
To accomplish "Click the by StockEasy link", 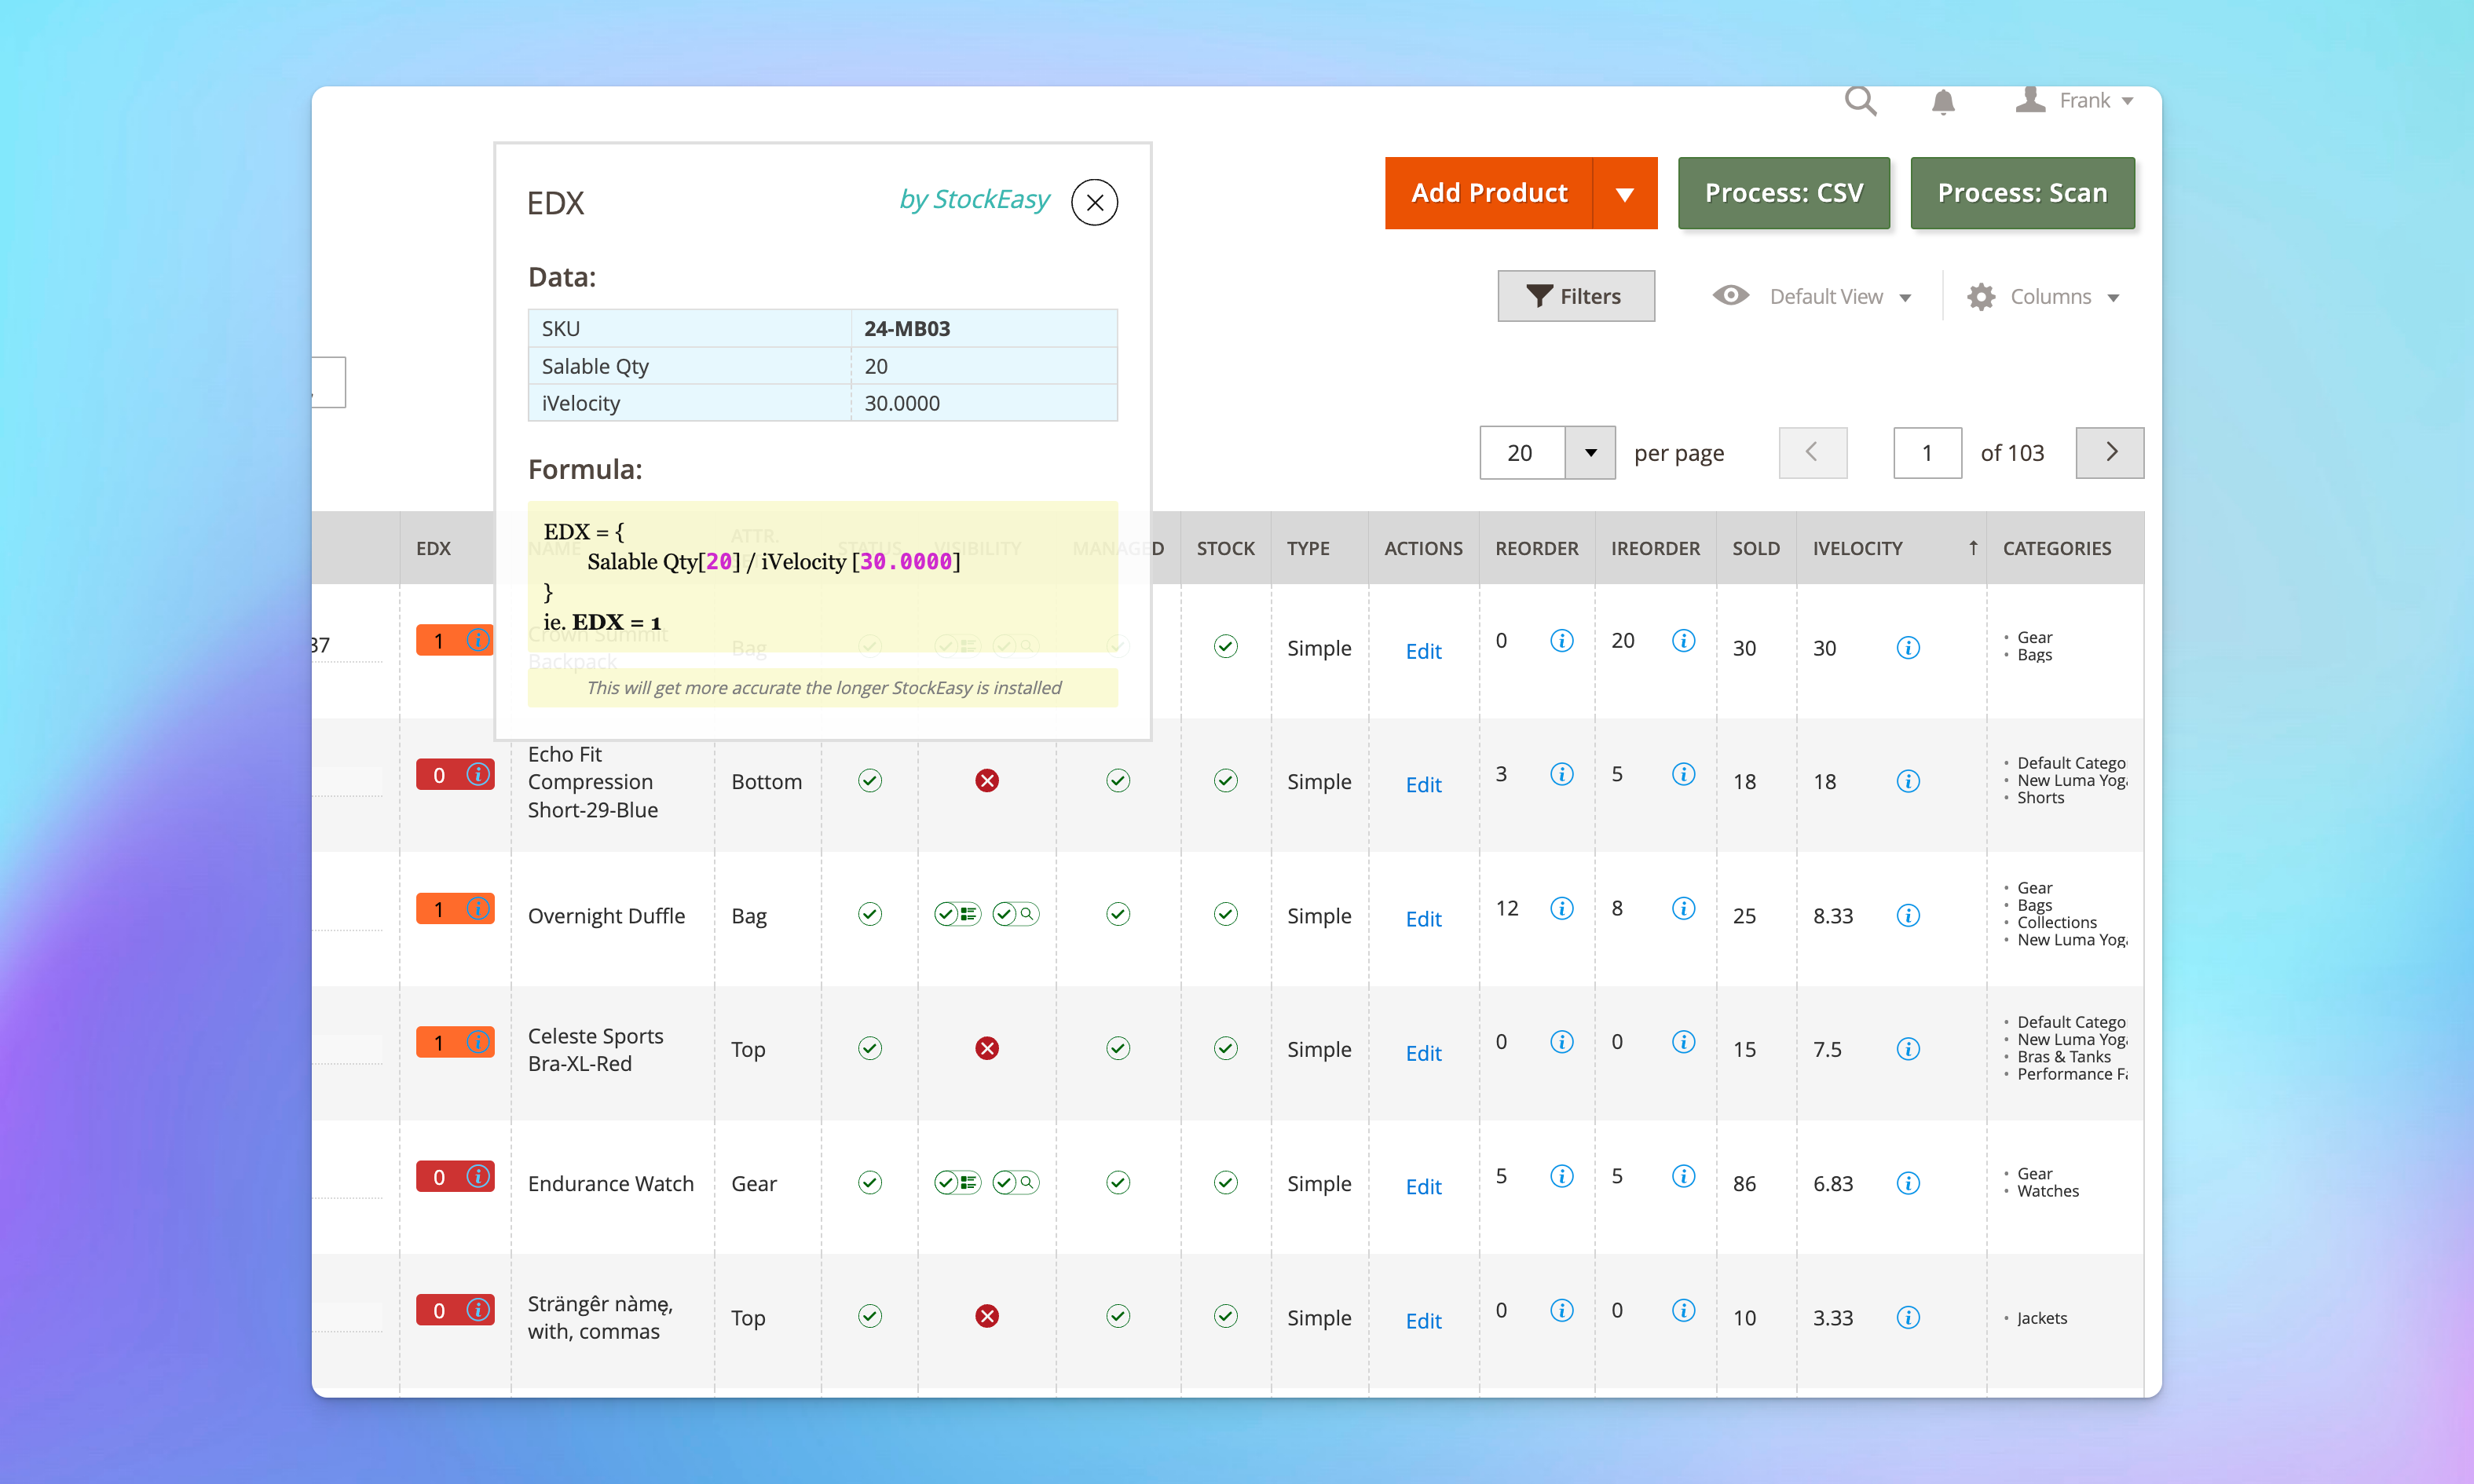I will pos(974,200).
